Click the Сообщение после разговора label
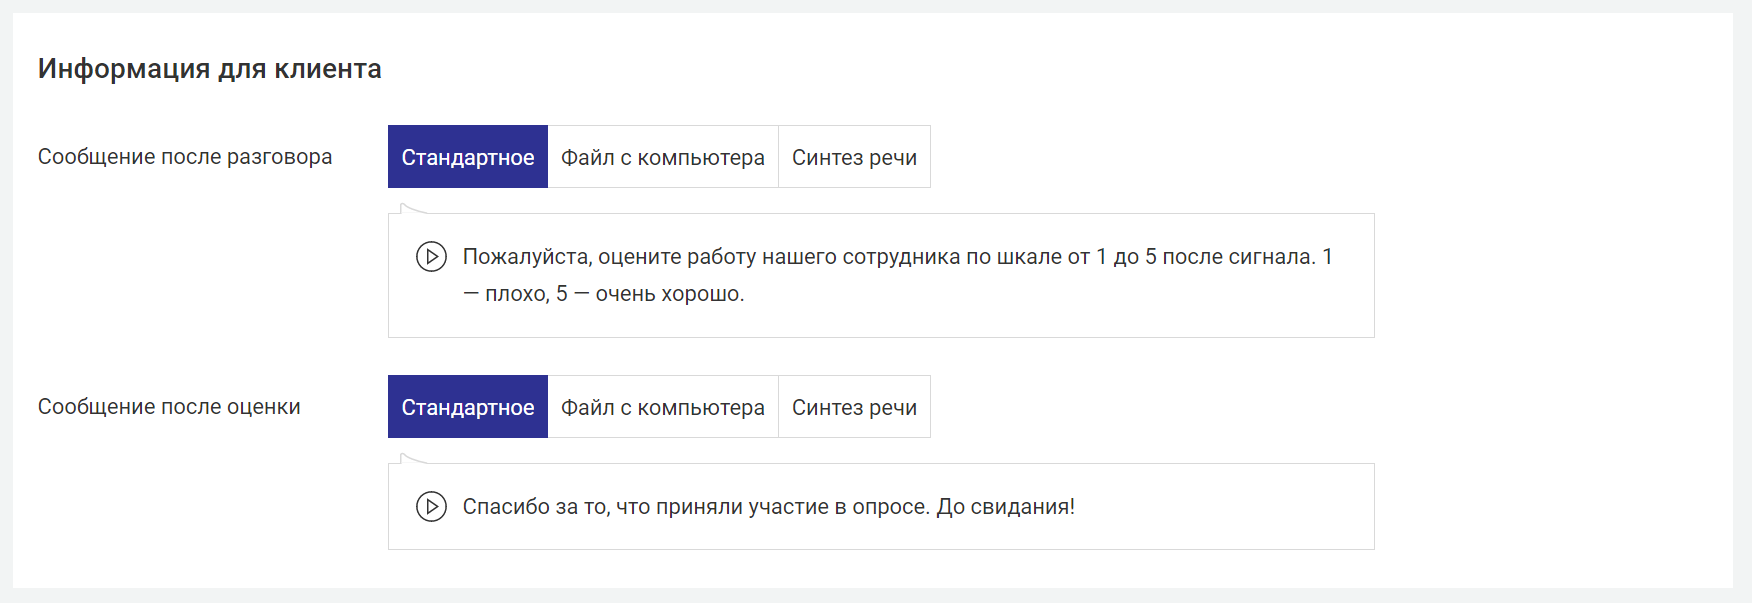This screenshot has height=603, width=1752. point(185,157)
